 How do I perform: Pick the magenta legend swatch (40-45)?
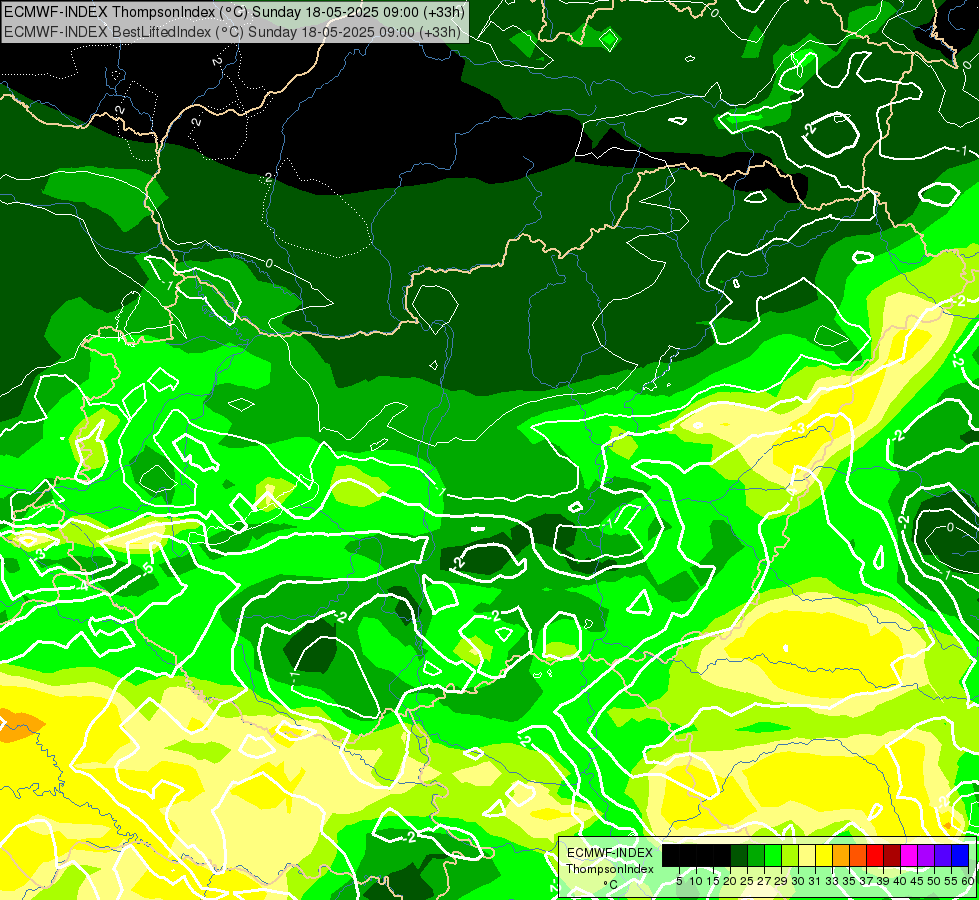(909, 856)
